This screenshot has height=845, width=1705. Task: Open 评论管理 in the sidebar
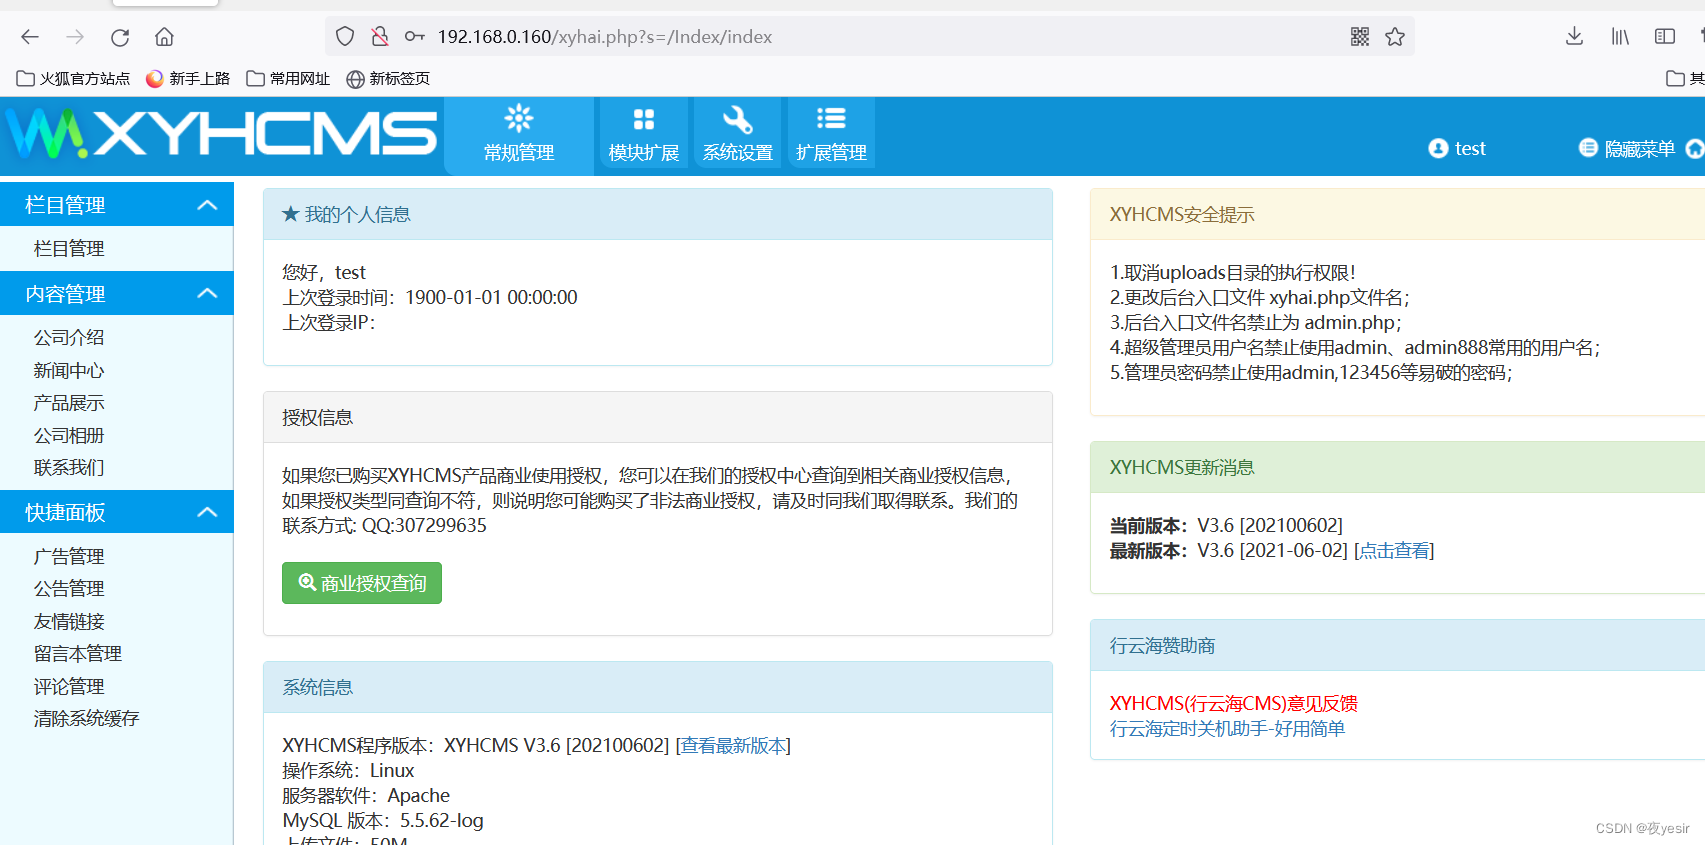click(69, 687)
